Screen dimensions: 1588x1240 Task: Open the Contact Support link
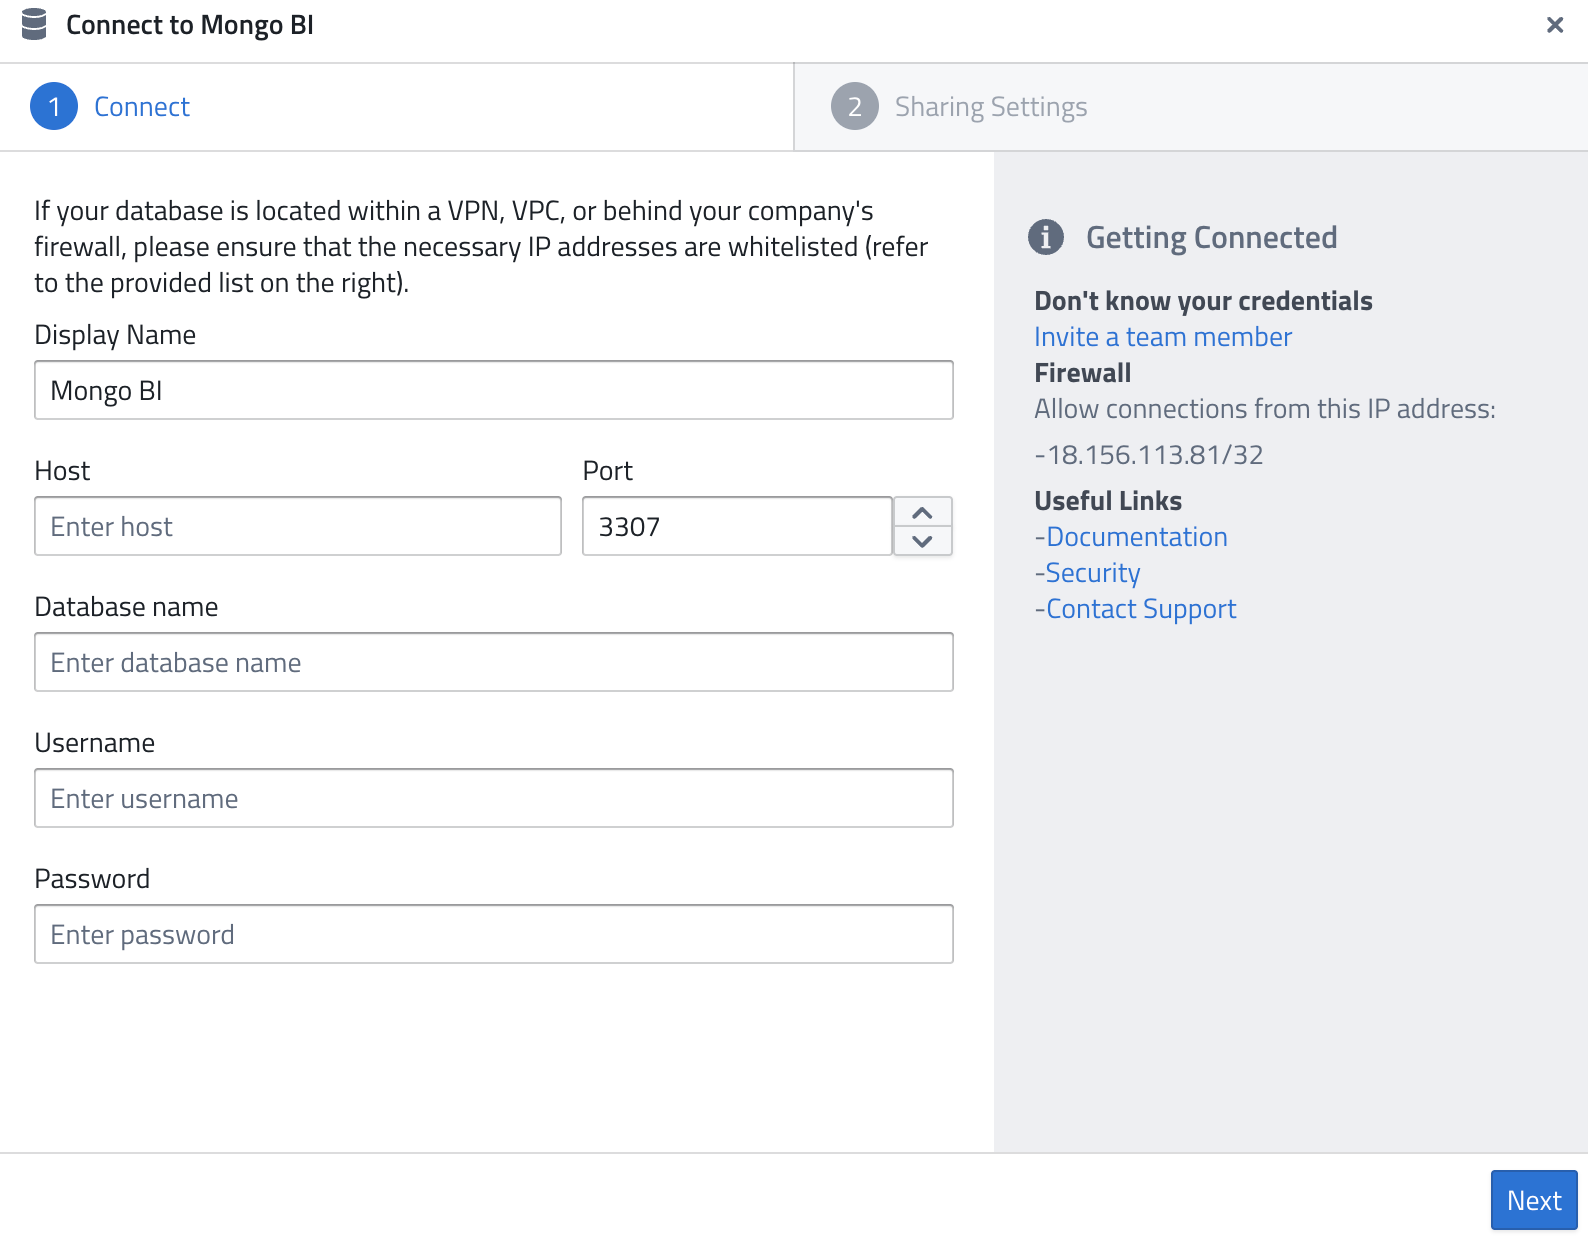(x=1140, y=609)
